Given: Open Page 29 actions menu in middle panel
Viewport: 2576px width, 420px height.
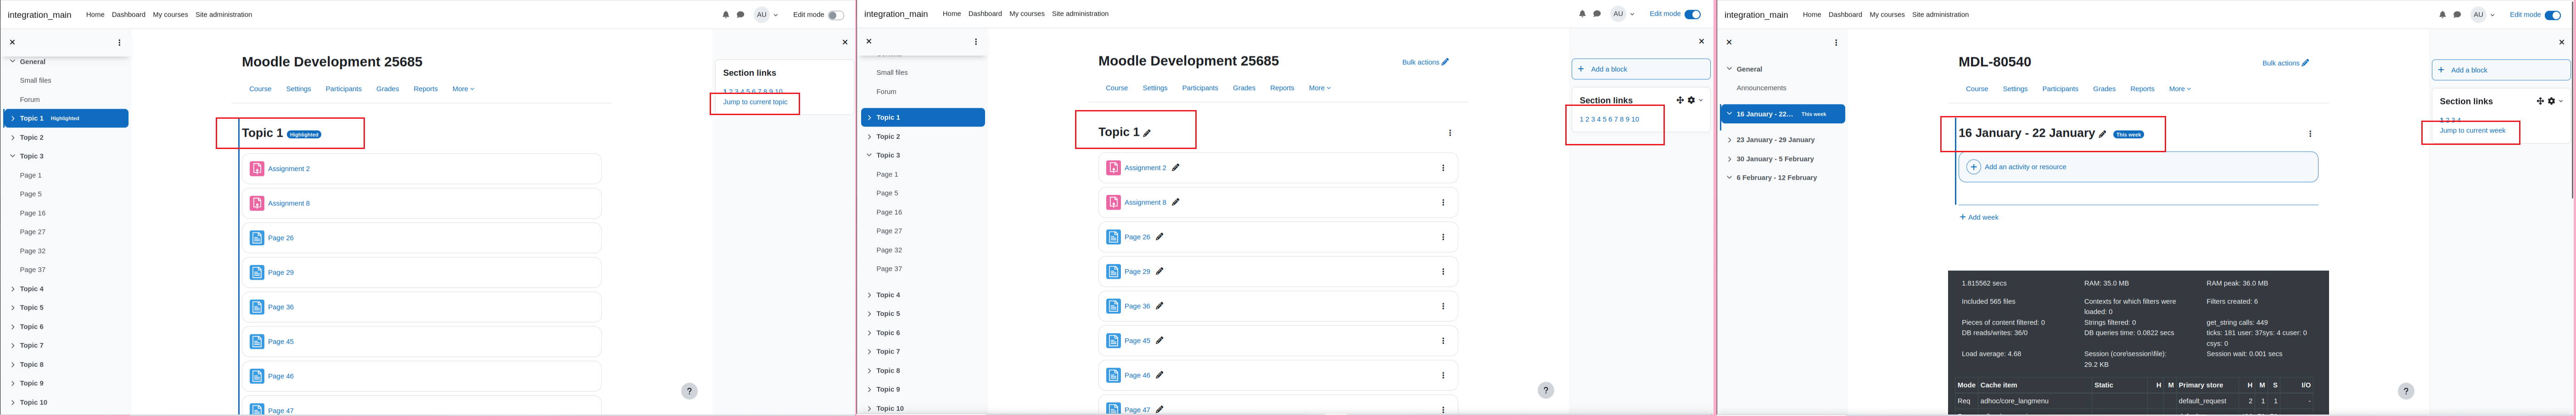Looking at the screenshot, I should click(x=1443, y=272).
